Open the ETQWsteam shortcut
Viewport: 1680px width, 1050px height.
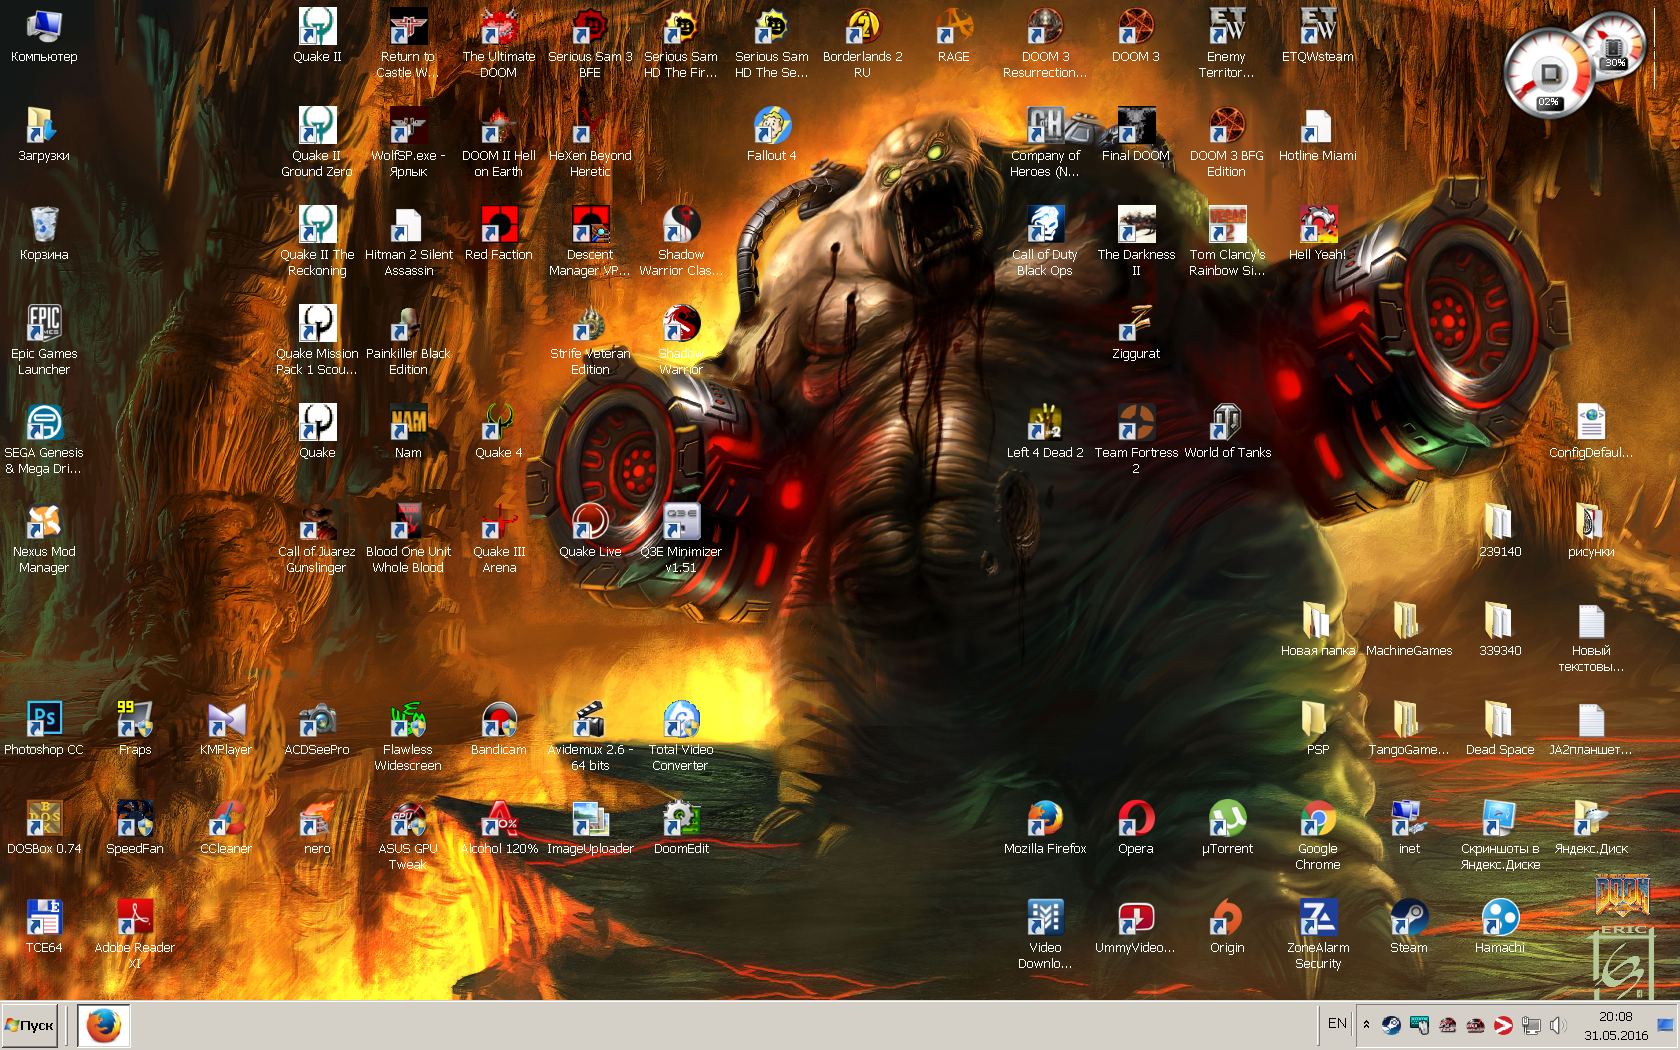(1318, 35)
